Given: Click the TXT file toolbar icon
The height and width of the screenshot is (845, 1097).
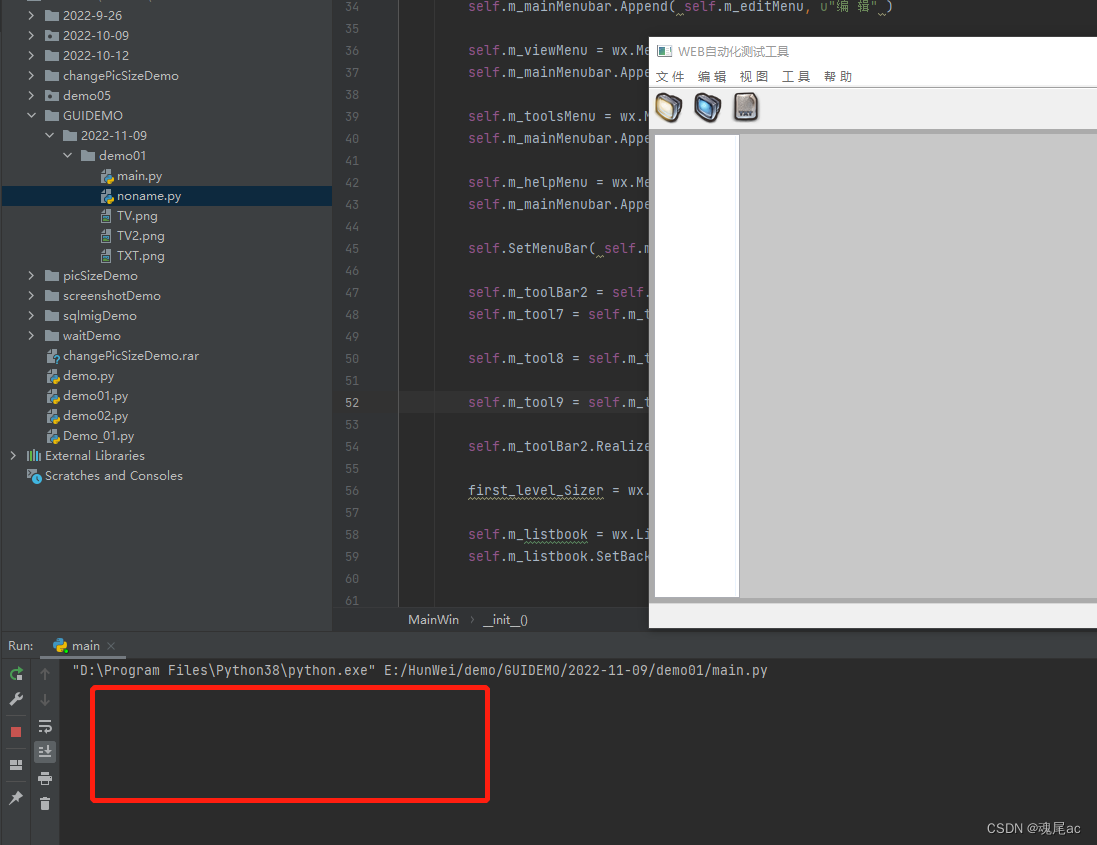Looking at the screenshot, I should [746, 107].
